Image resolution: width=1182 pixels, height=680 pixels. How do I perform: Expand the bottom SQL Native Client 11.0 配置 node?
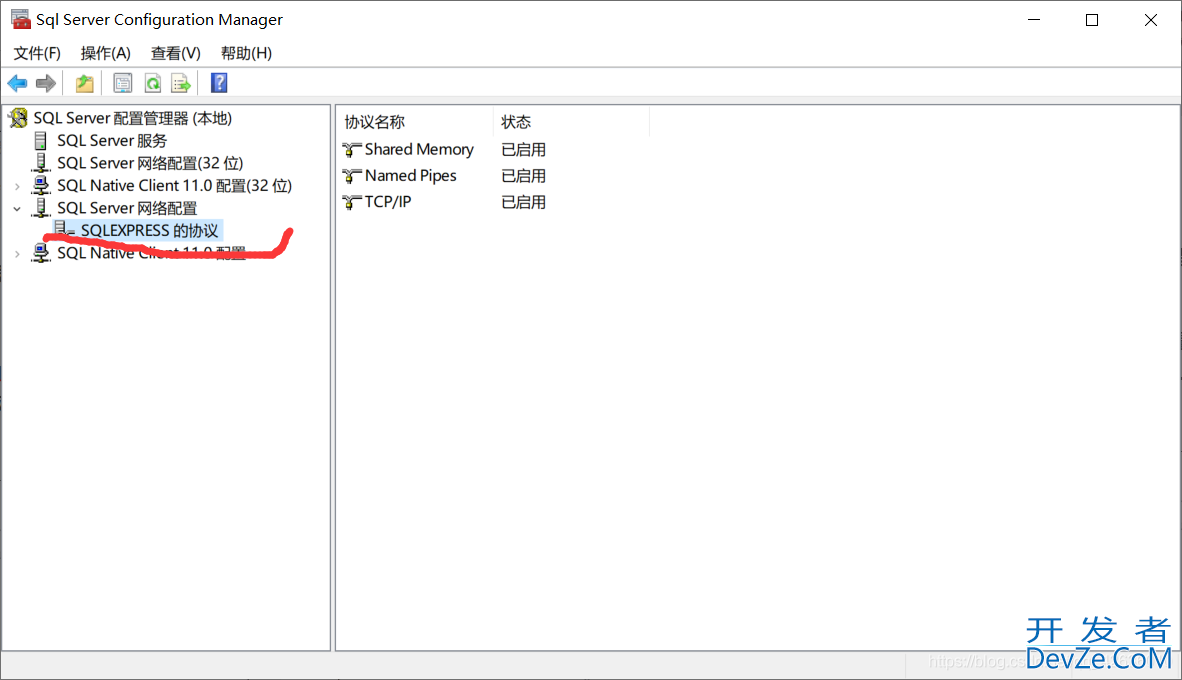[x=17, y=254]
